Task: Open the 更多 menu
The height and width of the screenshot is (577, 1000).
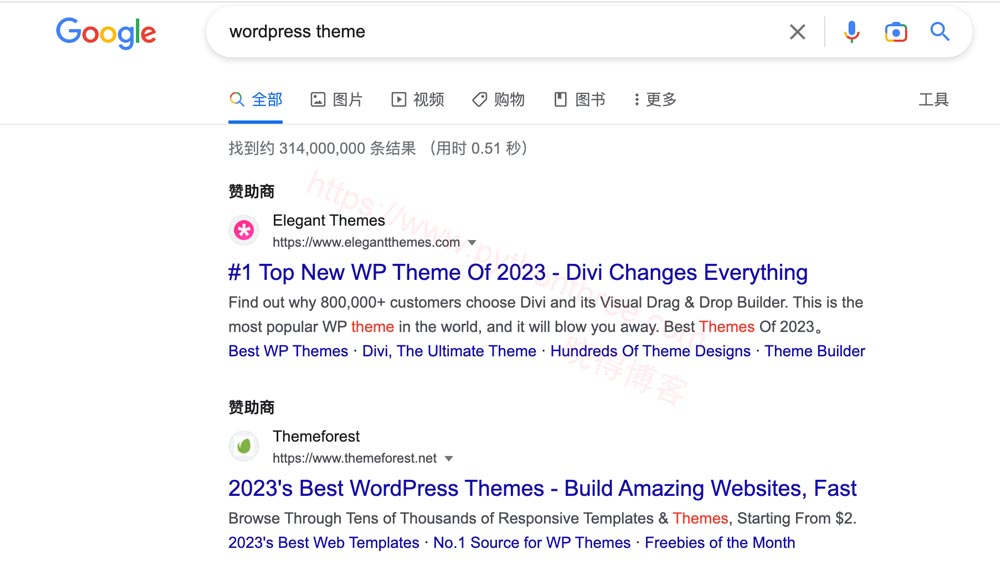Action: [x=655, y=99]
